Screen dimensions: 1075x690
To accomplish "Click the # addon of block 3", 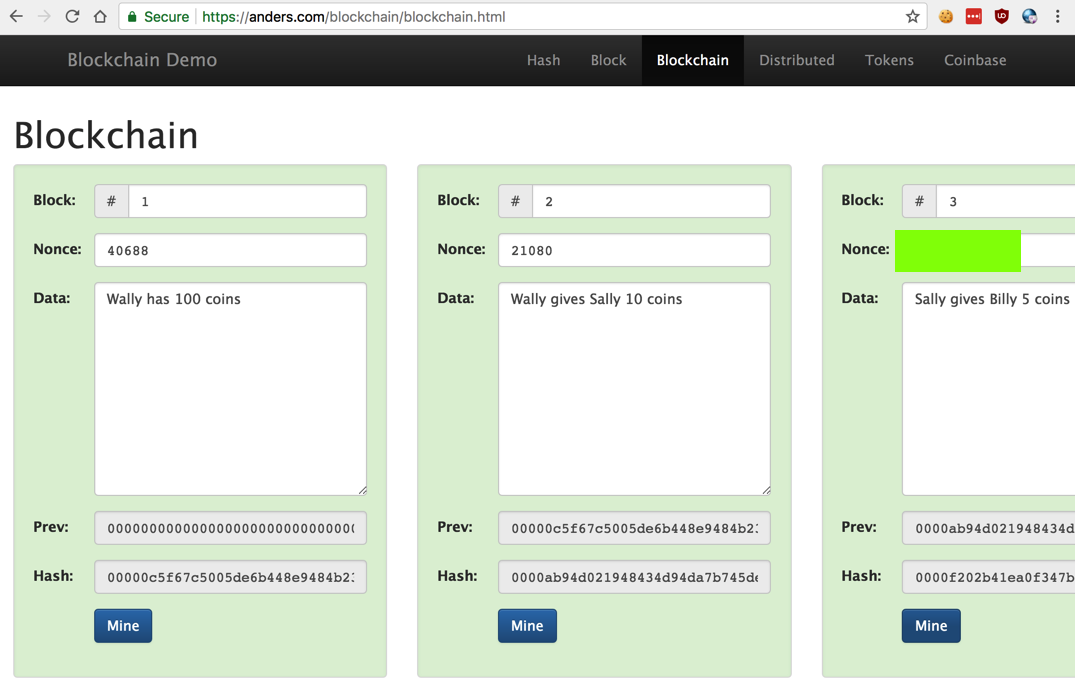I will pos(919,201).
